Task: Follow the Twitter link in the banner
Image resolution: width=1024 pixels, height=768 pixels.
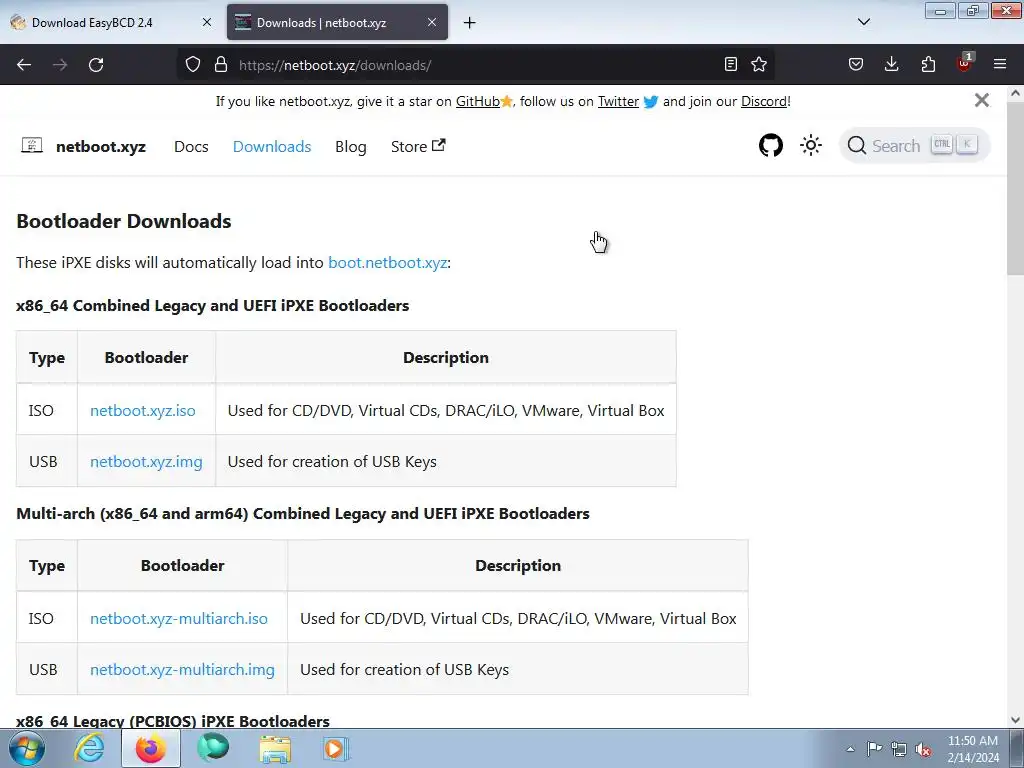Action: point(618,101)
